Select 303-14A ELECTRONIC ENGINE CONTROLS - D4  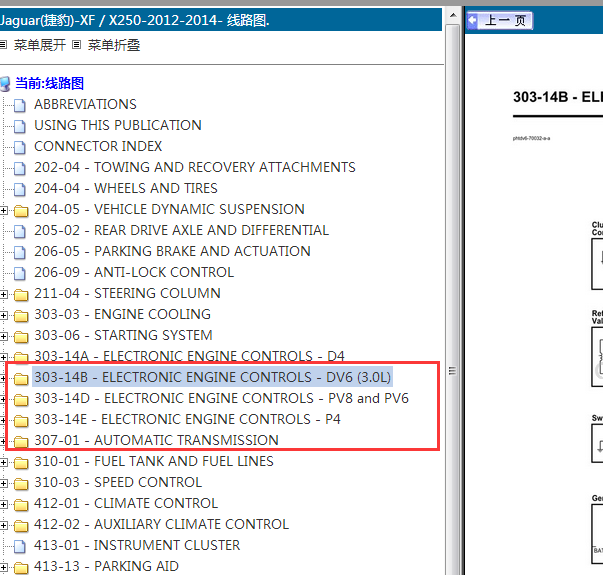coord(189,356)
